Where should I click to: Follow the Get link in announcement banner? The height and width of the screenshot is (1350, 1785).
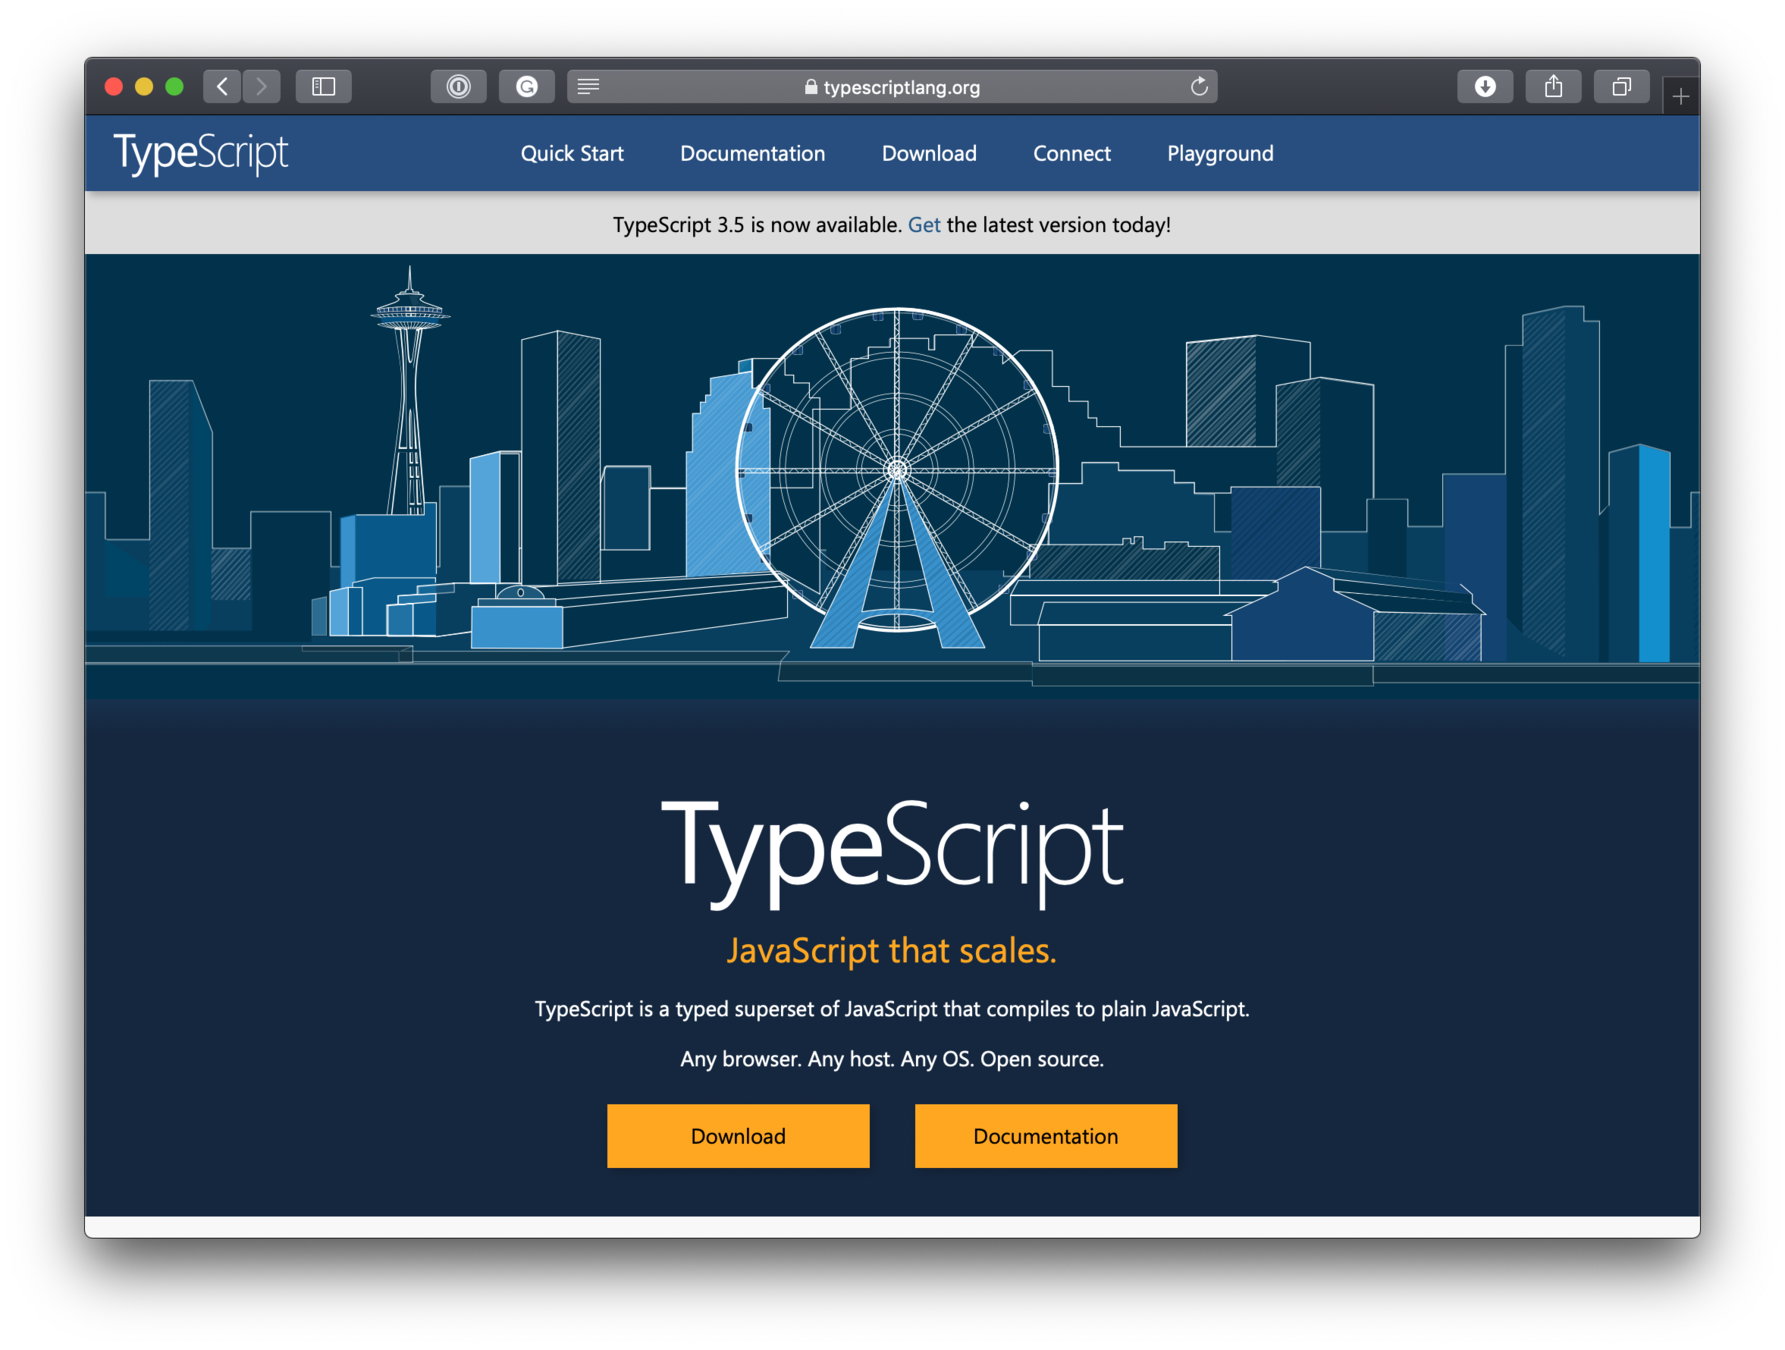coord(924,225)
